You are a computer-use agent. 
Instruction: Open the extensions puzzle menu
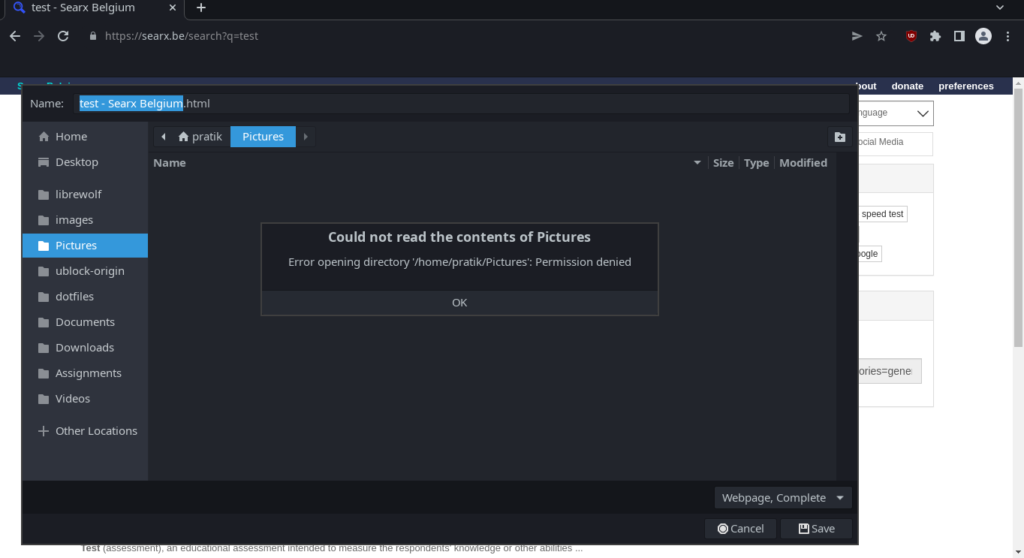(x=935, y=36)
